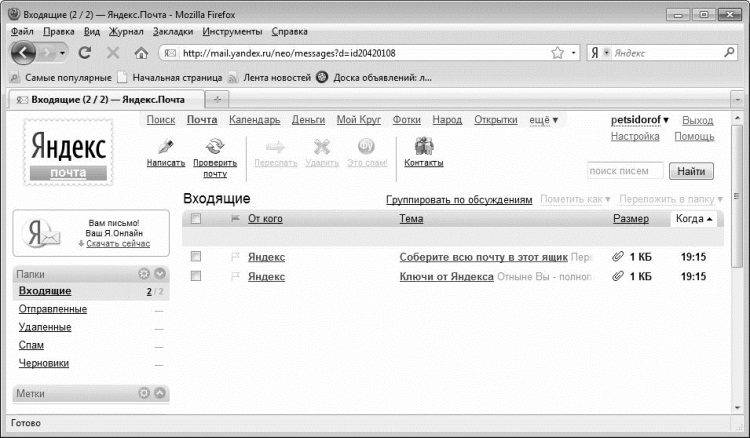Open the Контакты people icon
Screen dimensions: 750x438
(424, 146)
